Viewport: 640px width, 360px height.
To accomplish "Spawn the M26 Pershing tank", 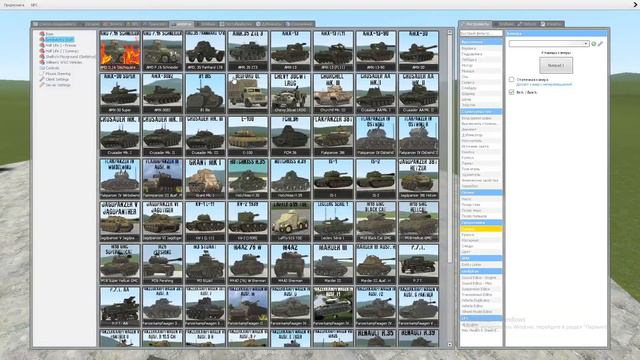I will [x=162, y=264].
